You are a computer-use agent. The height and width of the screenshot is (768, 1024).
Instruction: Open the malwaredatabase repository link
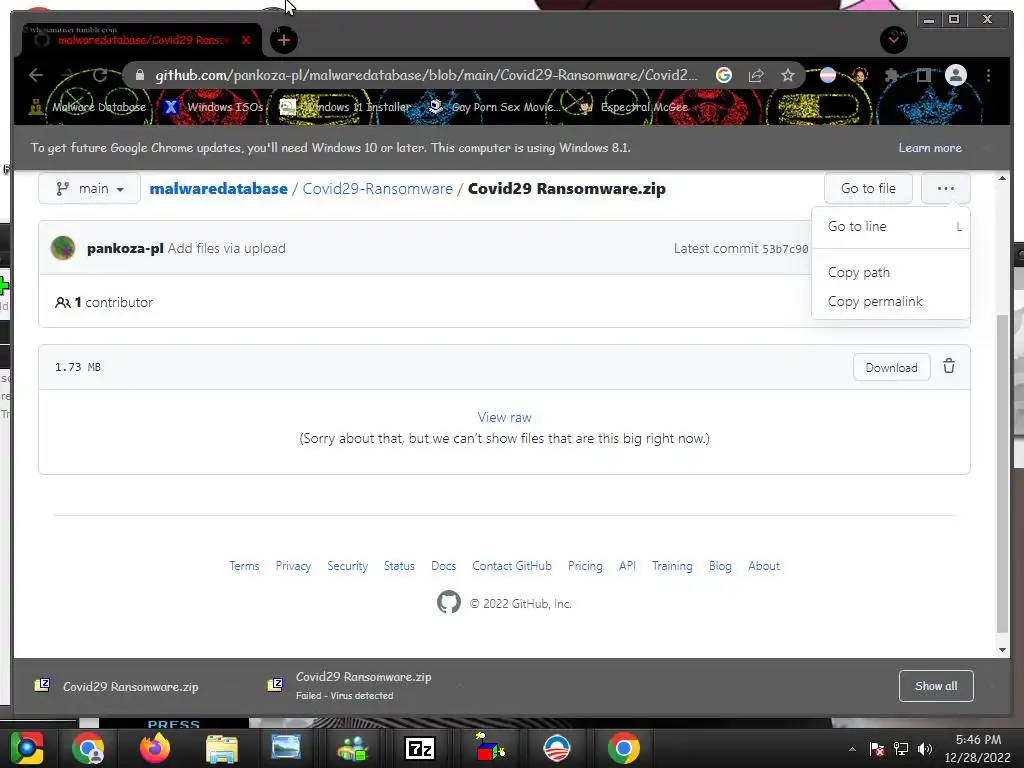point(219,189)
